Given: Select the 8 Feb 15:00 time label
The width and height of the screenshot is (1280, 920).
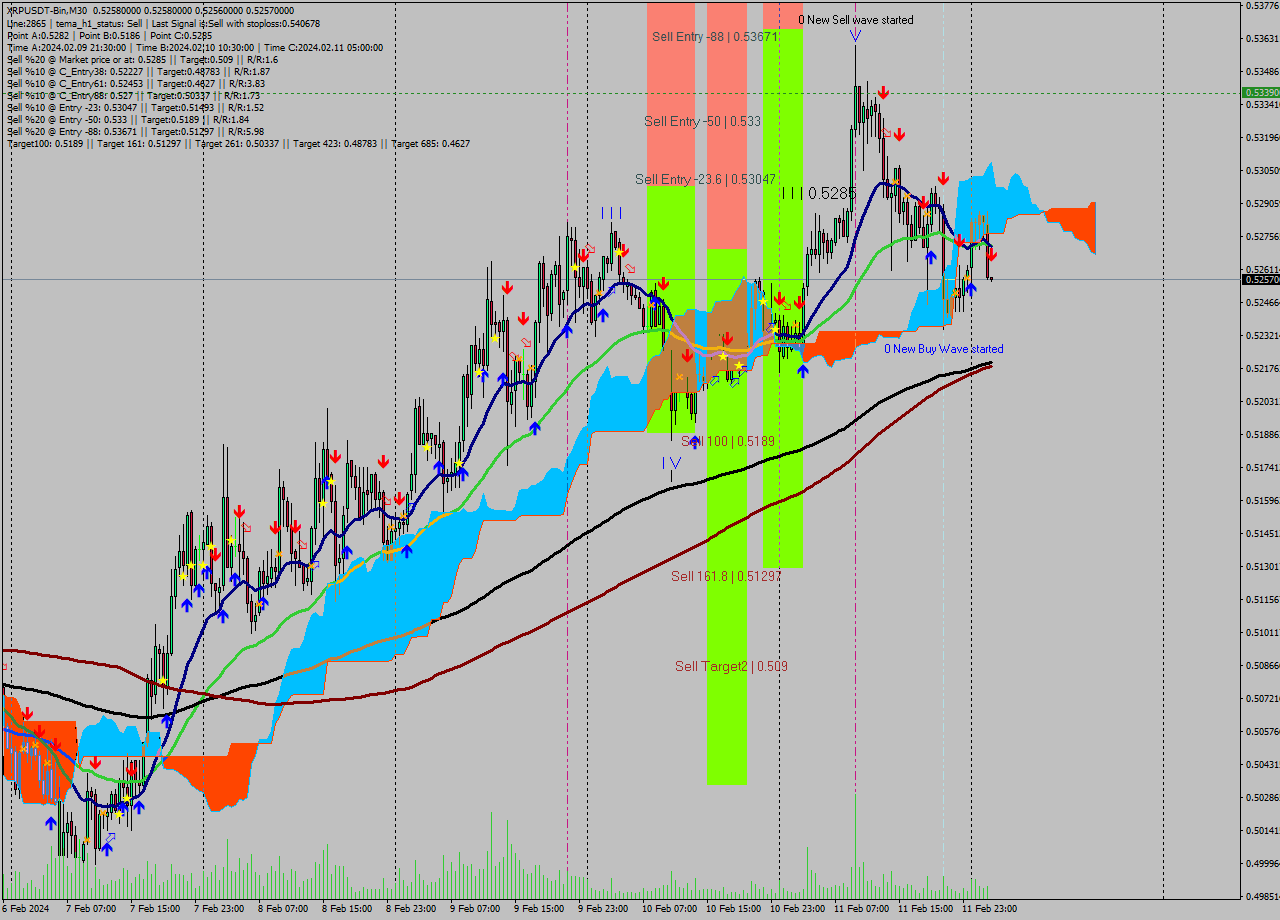Looking at the screenshot, I should tap(347, 909).
